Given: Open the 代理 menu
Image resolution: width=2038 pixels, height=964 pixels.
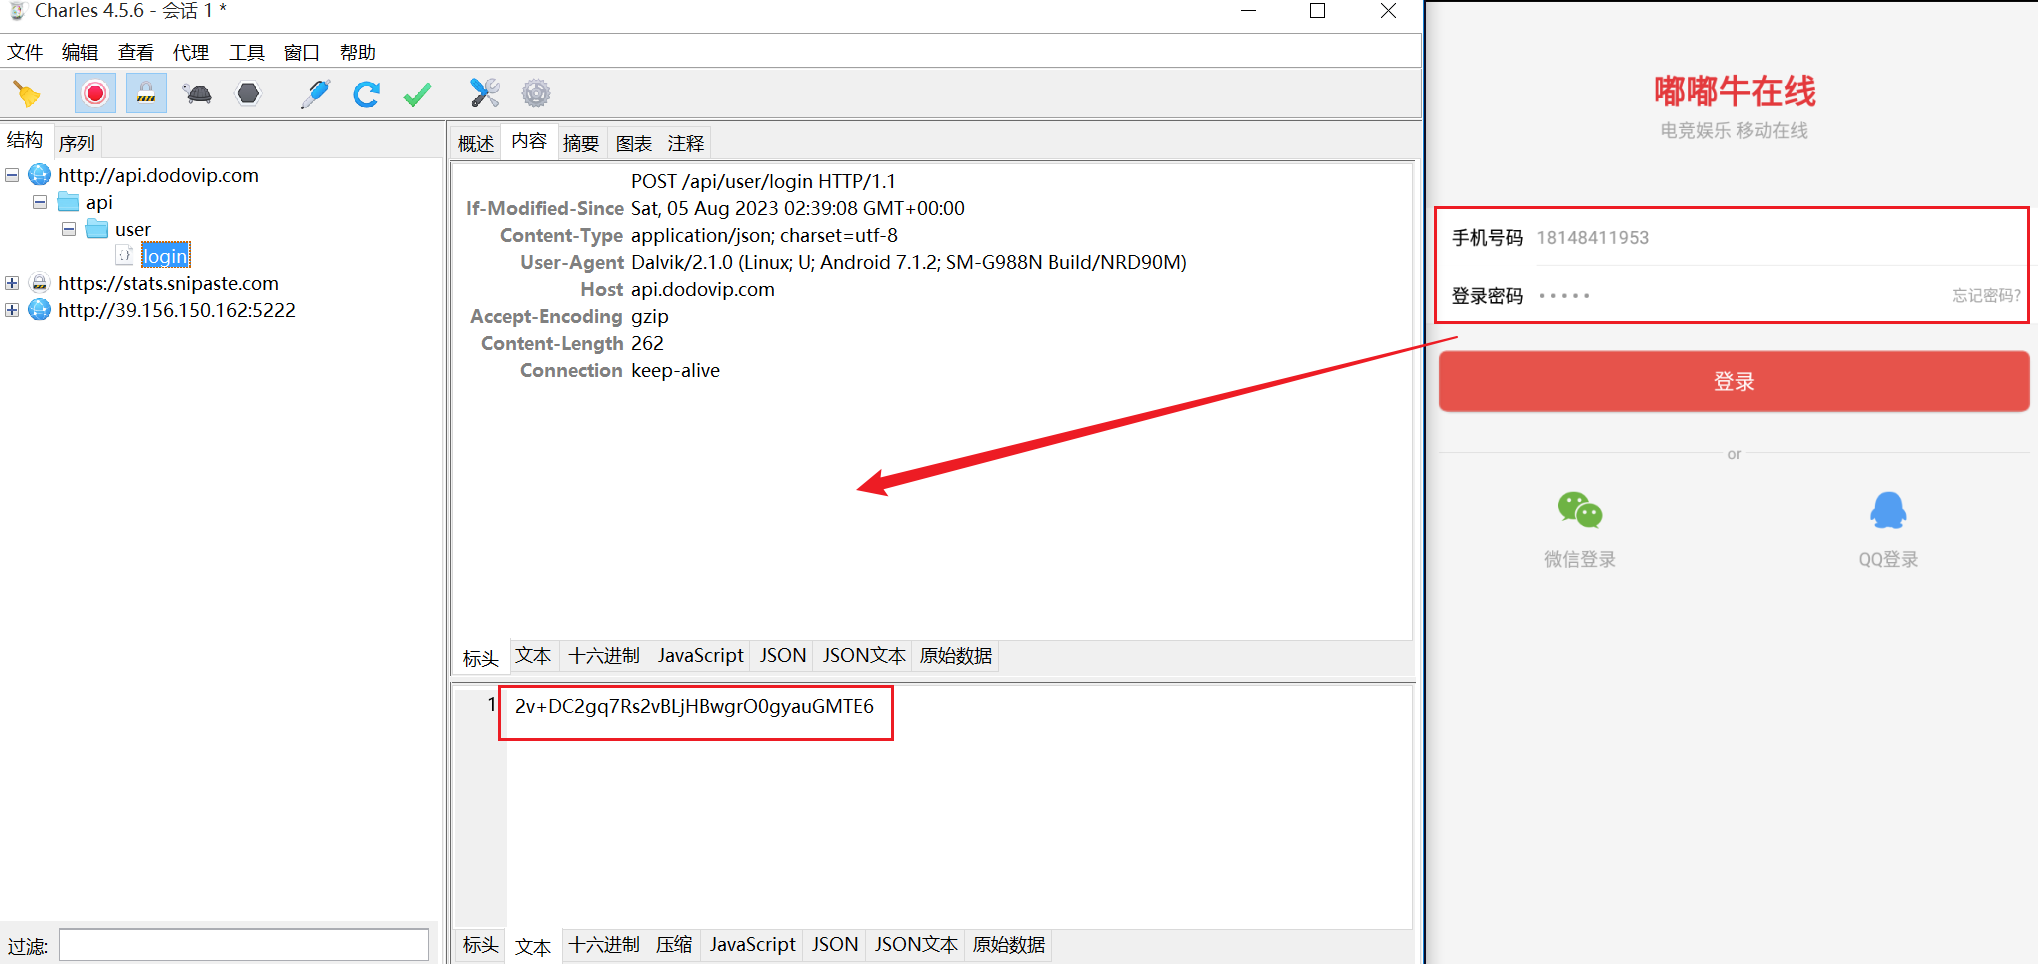Looking at the screenshot, I should (190, 52).
